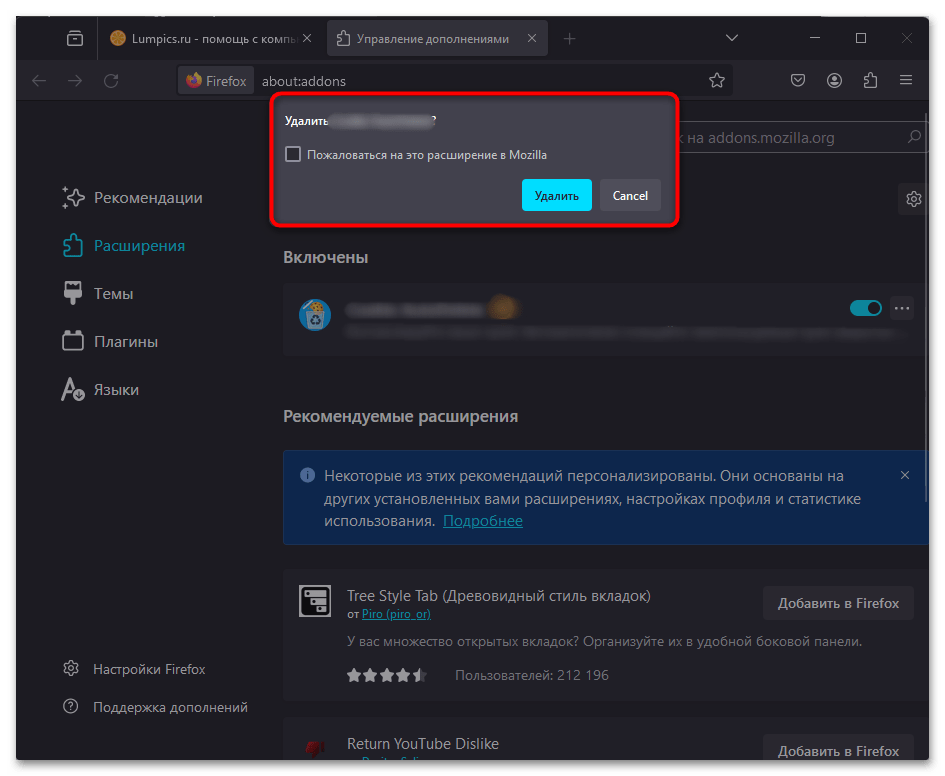Viewport: 945px width, 776px height.
Task: Disable the enabled extension toggle
Action: point(865,308)
